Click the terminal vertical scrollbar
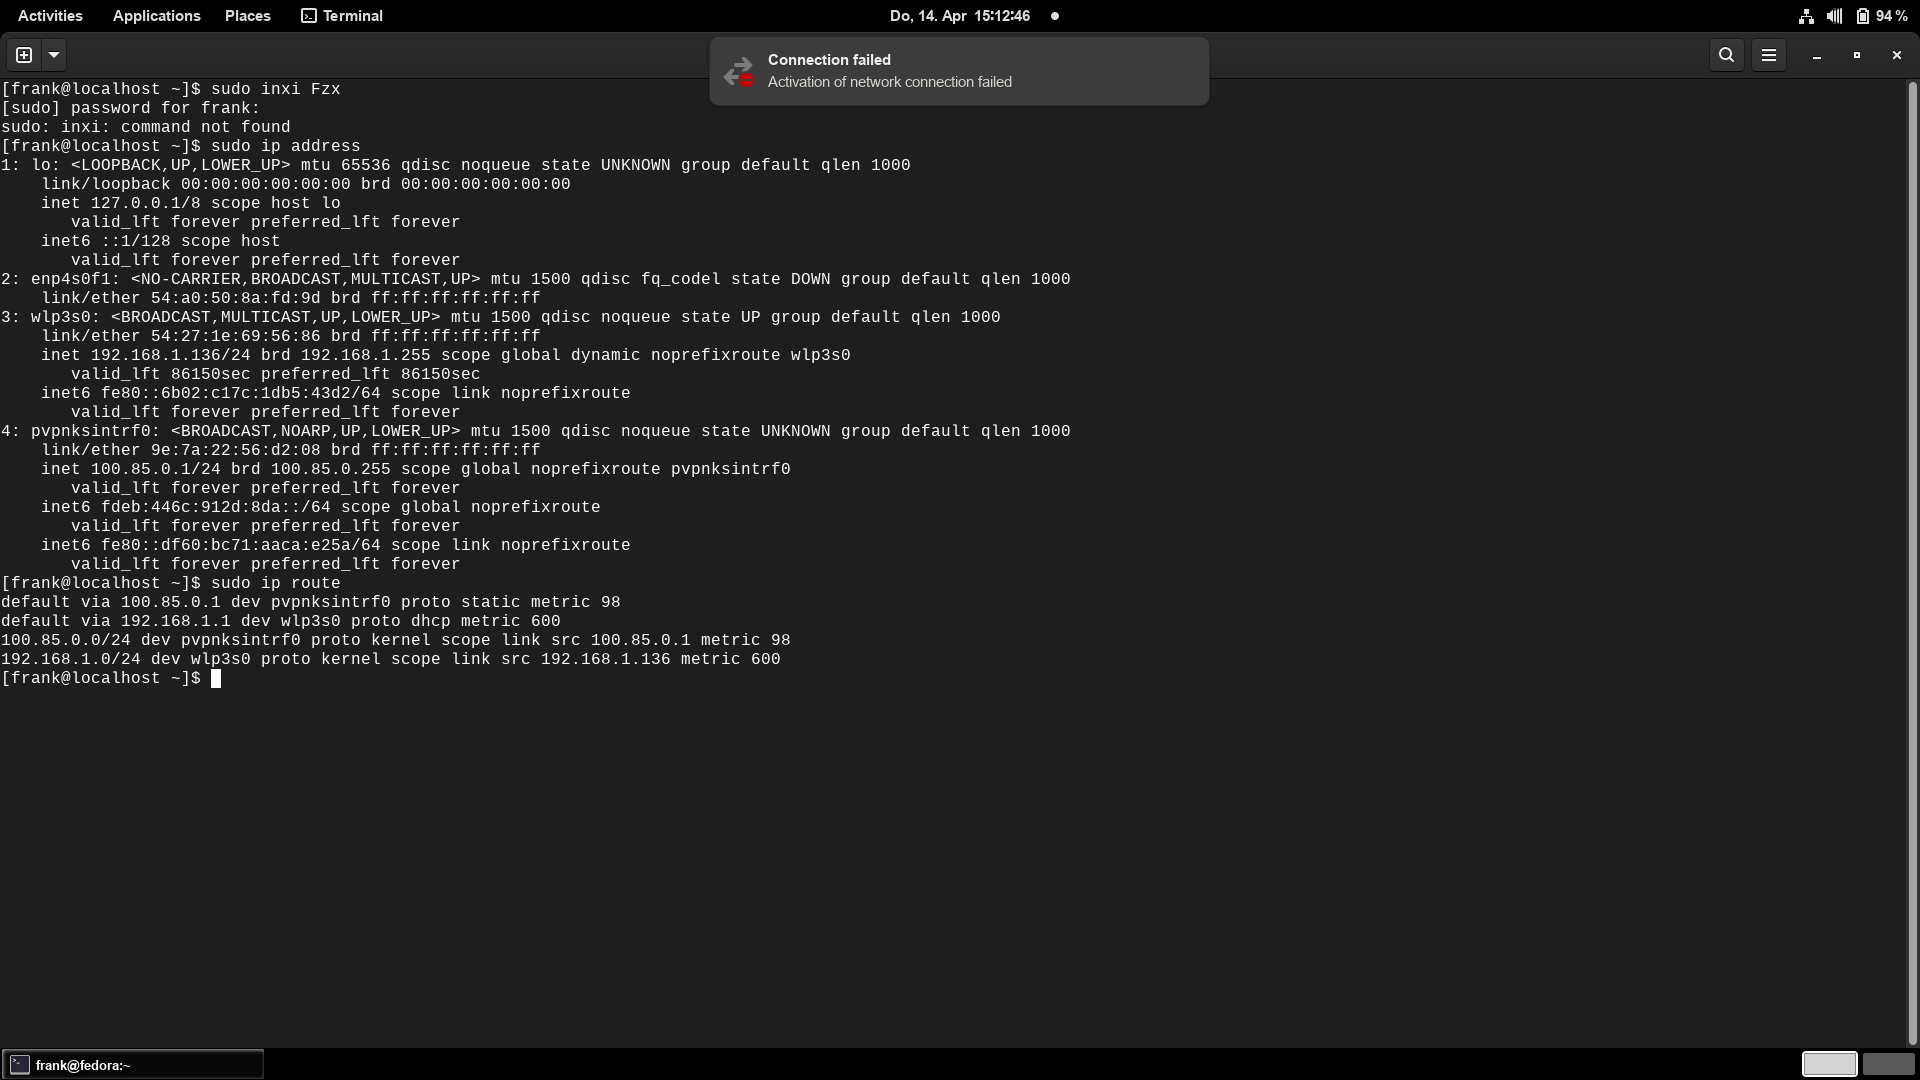1920x1080 pixels. pyautogui.click(x=1912, y=560)
